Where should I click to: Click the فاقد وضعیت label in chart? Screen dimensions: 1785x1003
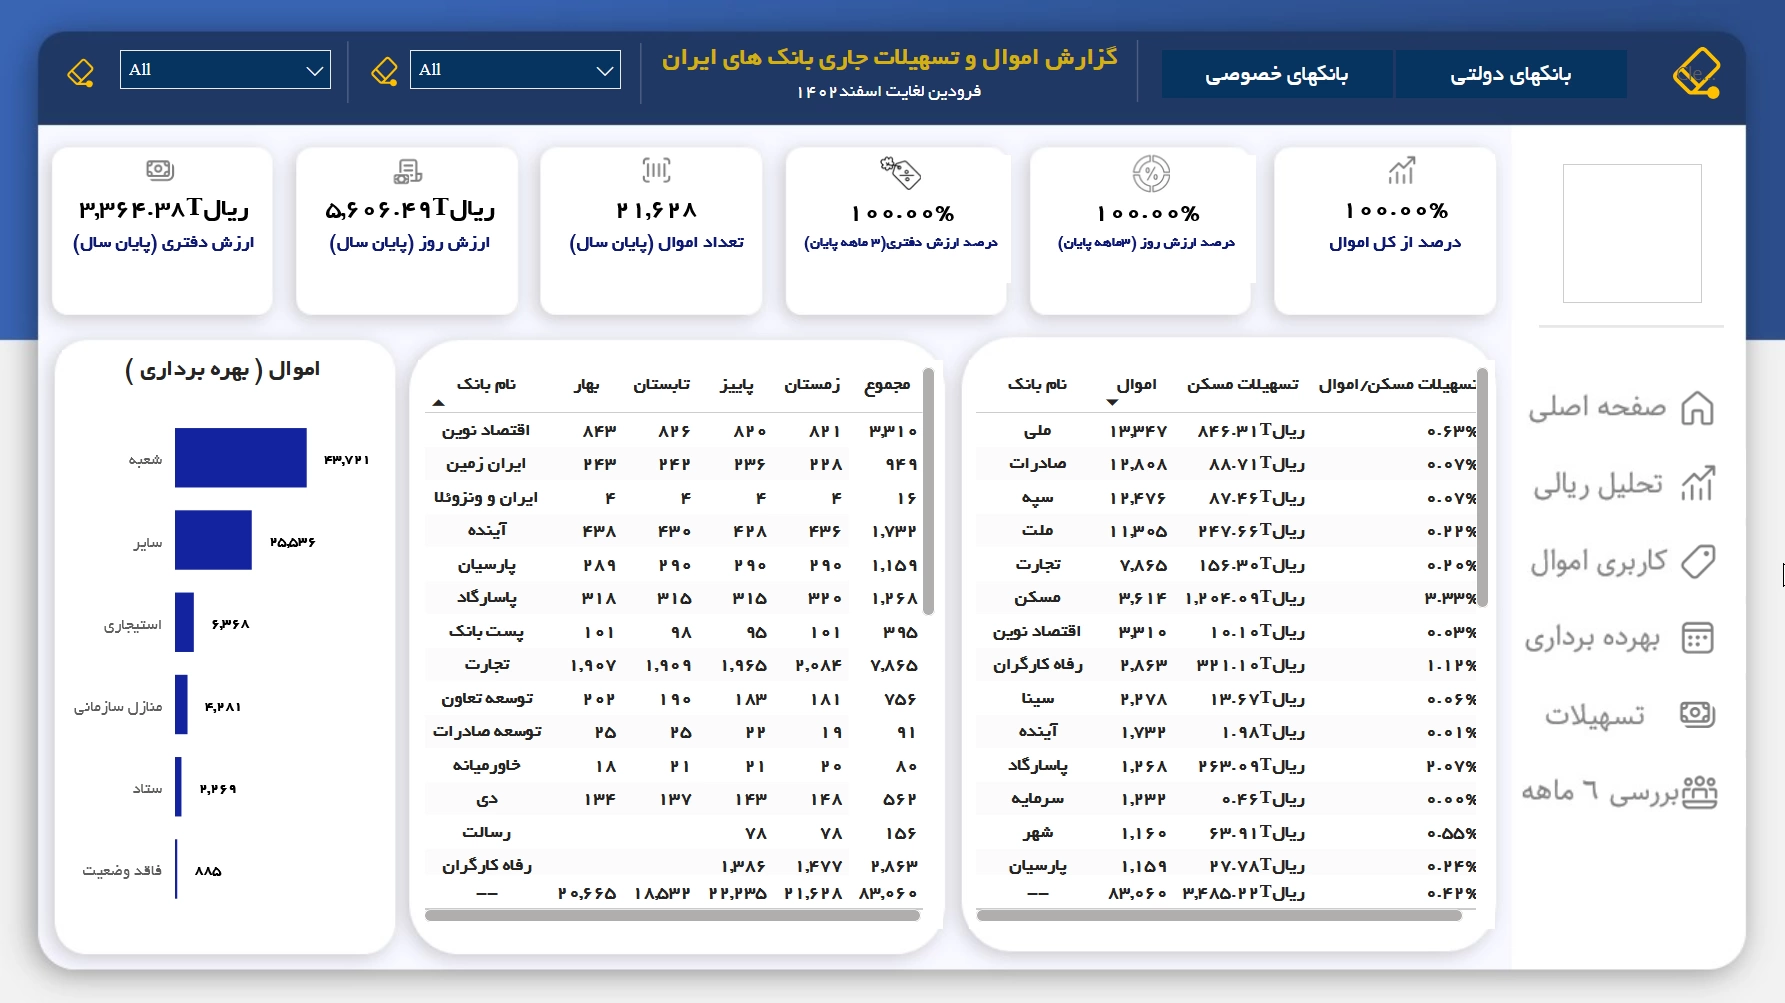[x=122, y=870]
